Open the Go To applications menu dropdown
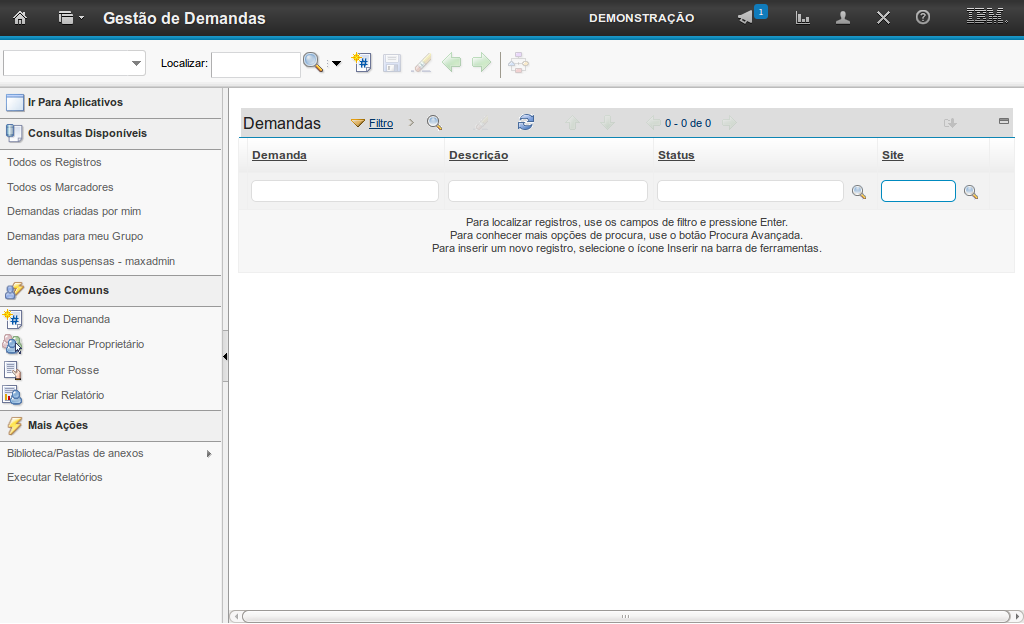Viewport: 1024px width, 624px height. tap(70, 18)
